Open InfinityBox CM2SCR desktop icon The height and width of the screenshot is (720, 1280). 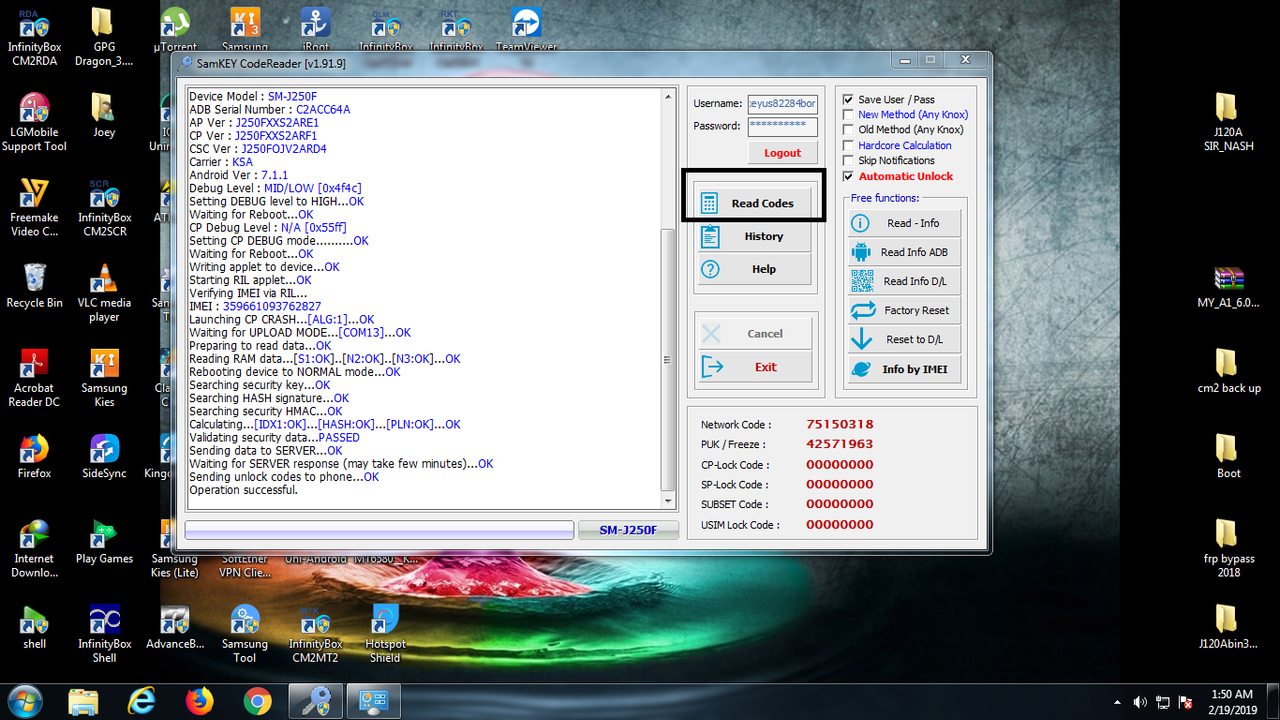click(x=104, y=208)
